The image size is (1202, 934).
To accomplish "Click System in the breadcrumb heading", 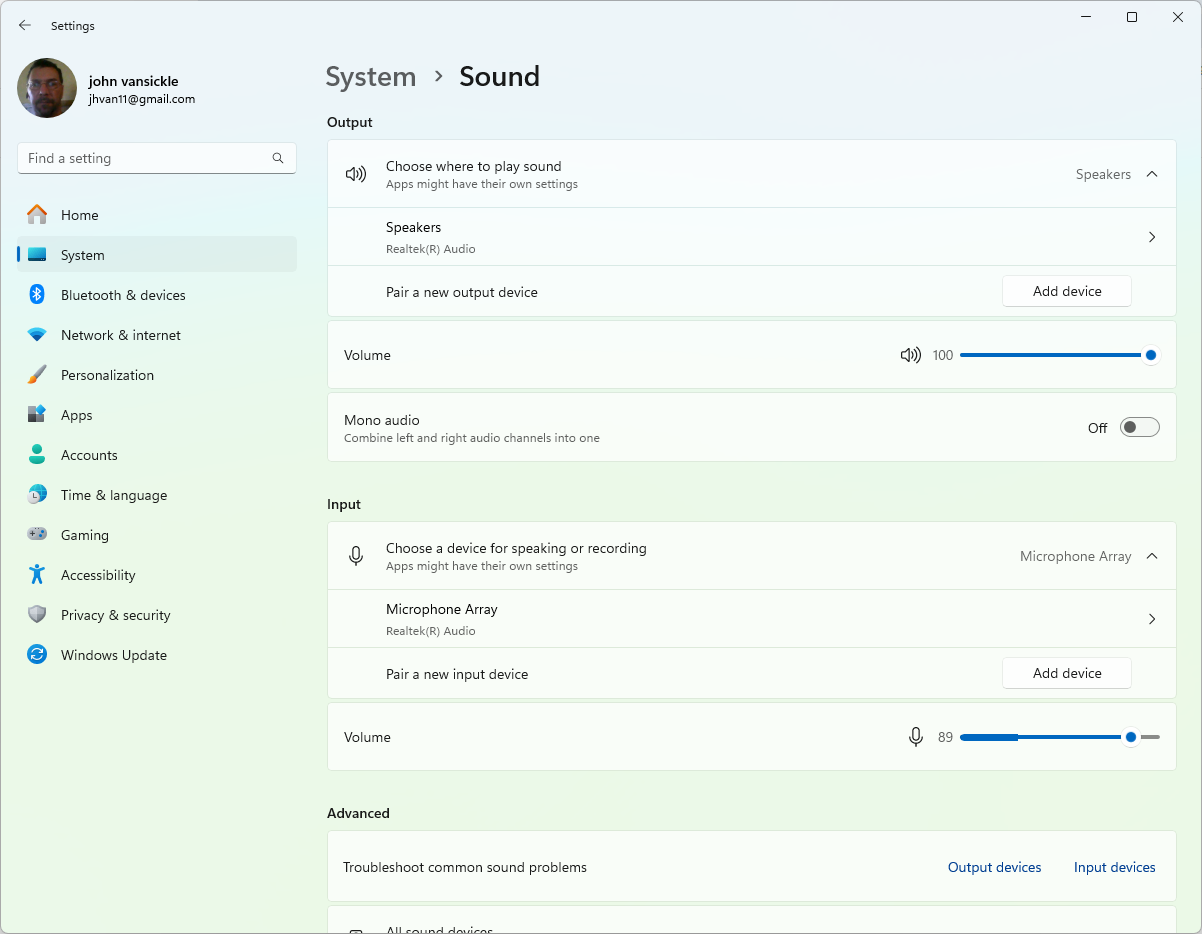I will tap(371, 77).
